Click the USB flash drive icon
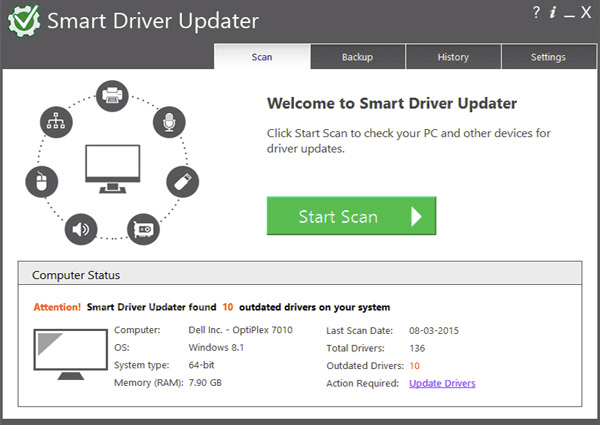The height and width of the screenshot is (425, 600). pyautogui.click(x=183, y=182)
